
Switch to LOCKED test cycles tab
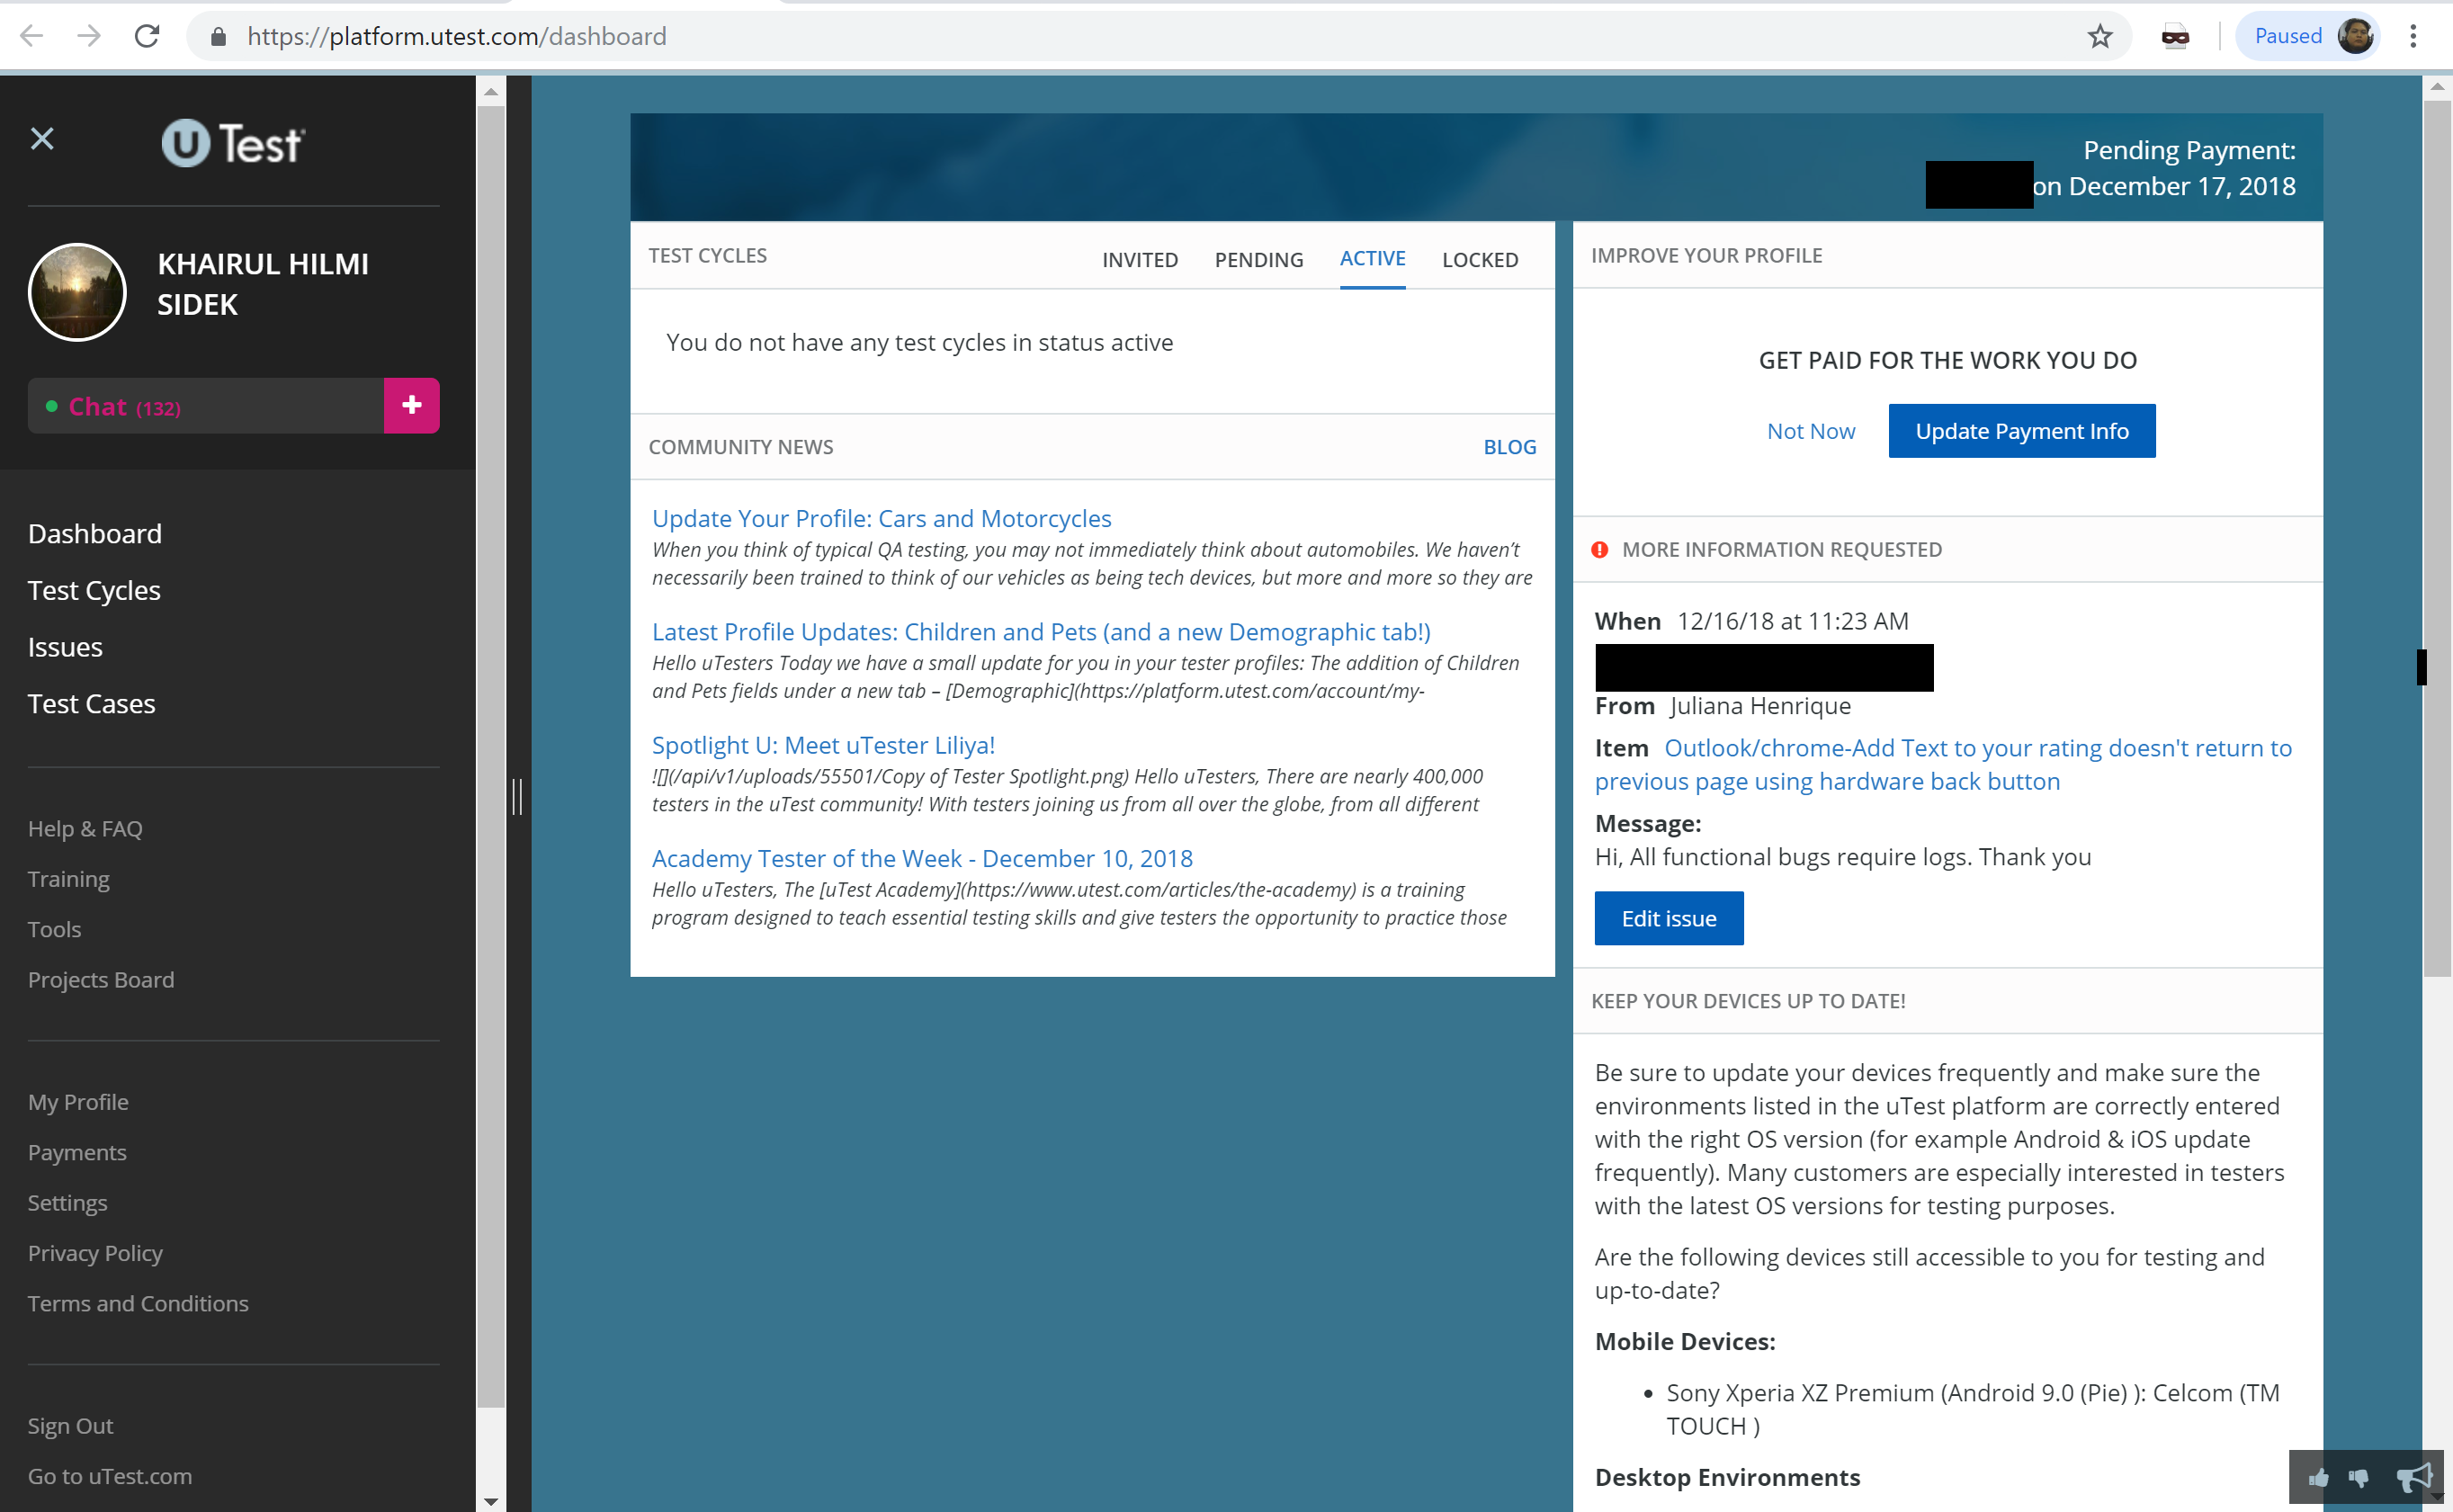tap(1480, 259)
